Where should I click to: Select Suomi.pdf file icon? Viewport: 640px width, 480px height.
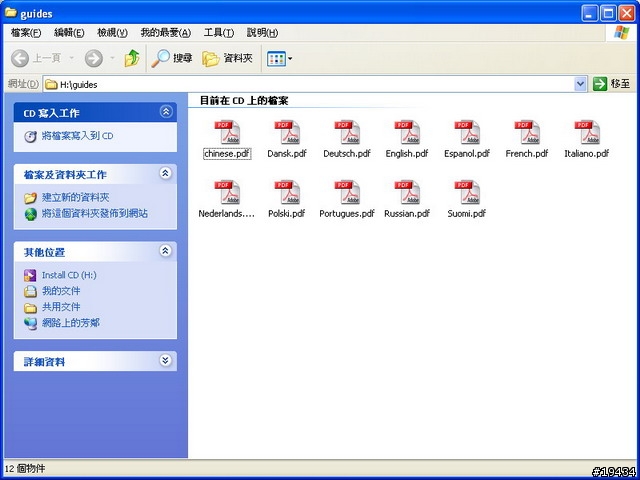coord(467,192)
